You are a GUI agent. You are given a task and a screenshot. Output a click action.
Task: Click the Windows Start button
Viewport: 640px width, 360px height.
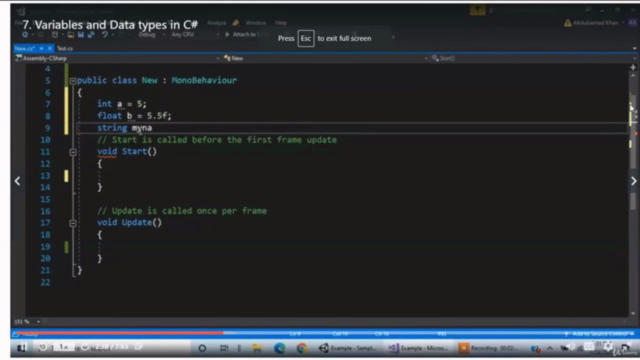(21, 348)
